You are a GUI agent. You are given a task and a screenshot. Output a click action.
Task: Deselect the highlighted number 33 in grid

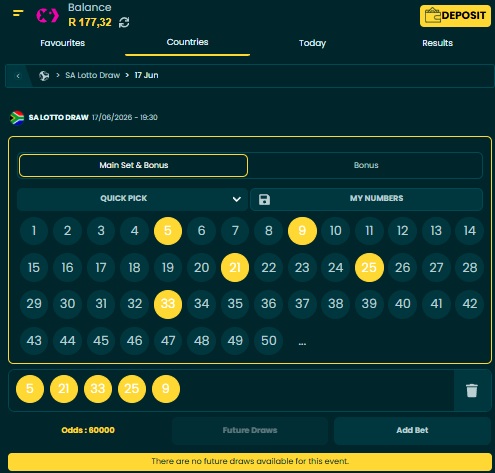coord(168,304)
